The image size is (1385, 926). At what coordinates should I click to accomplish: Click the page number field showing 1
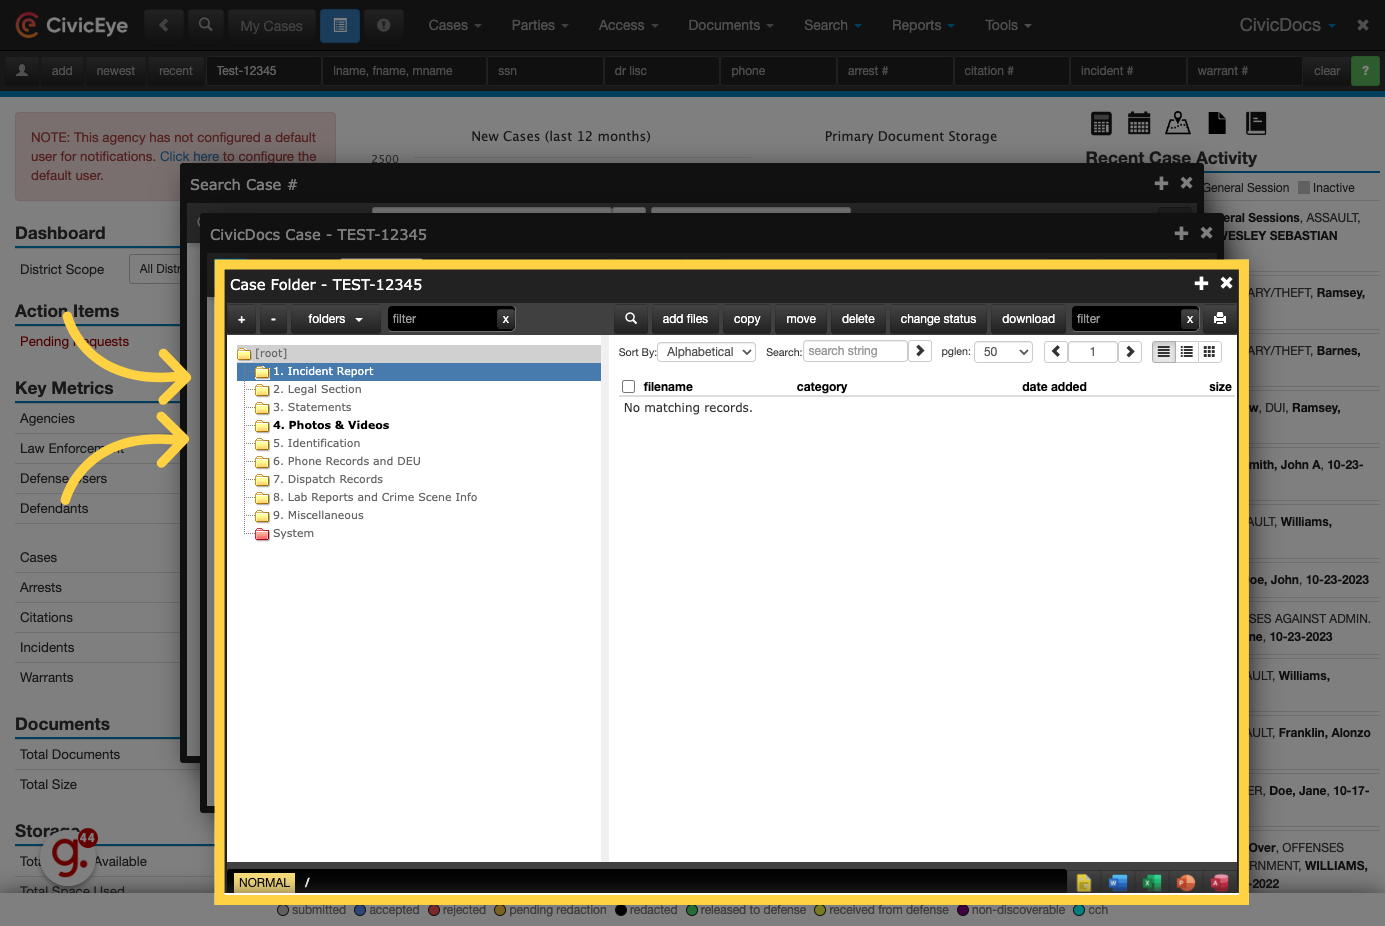pos(1093,352)
